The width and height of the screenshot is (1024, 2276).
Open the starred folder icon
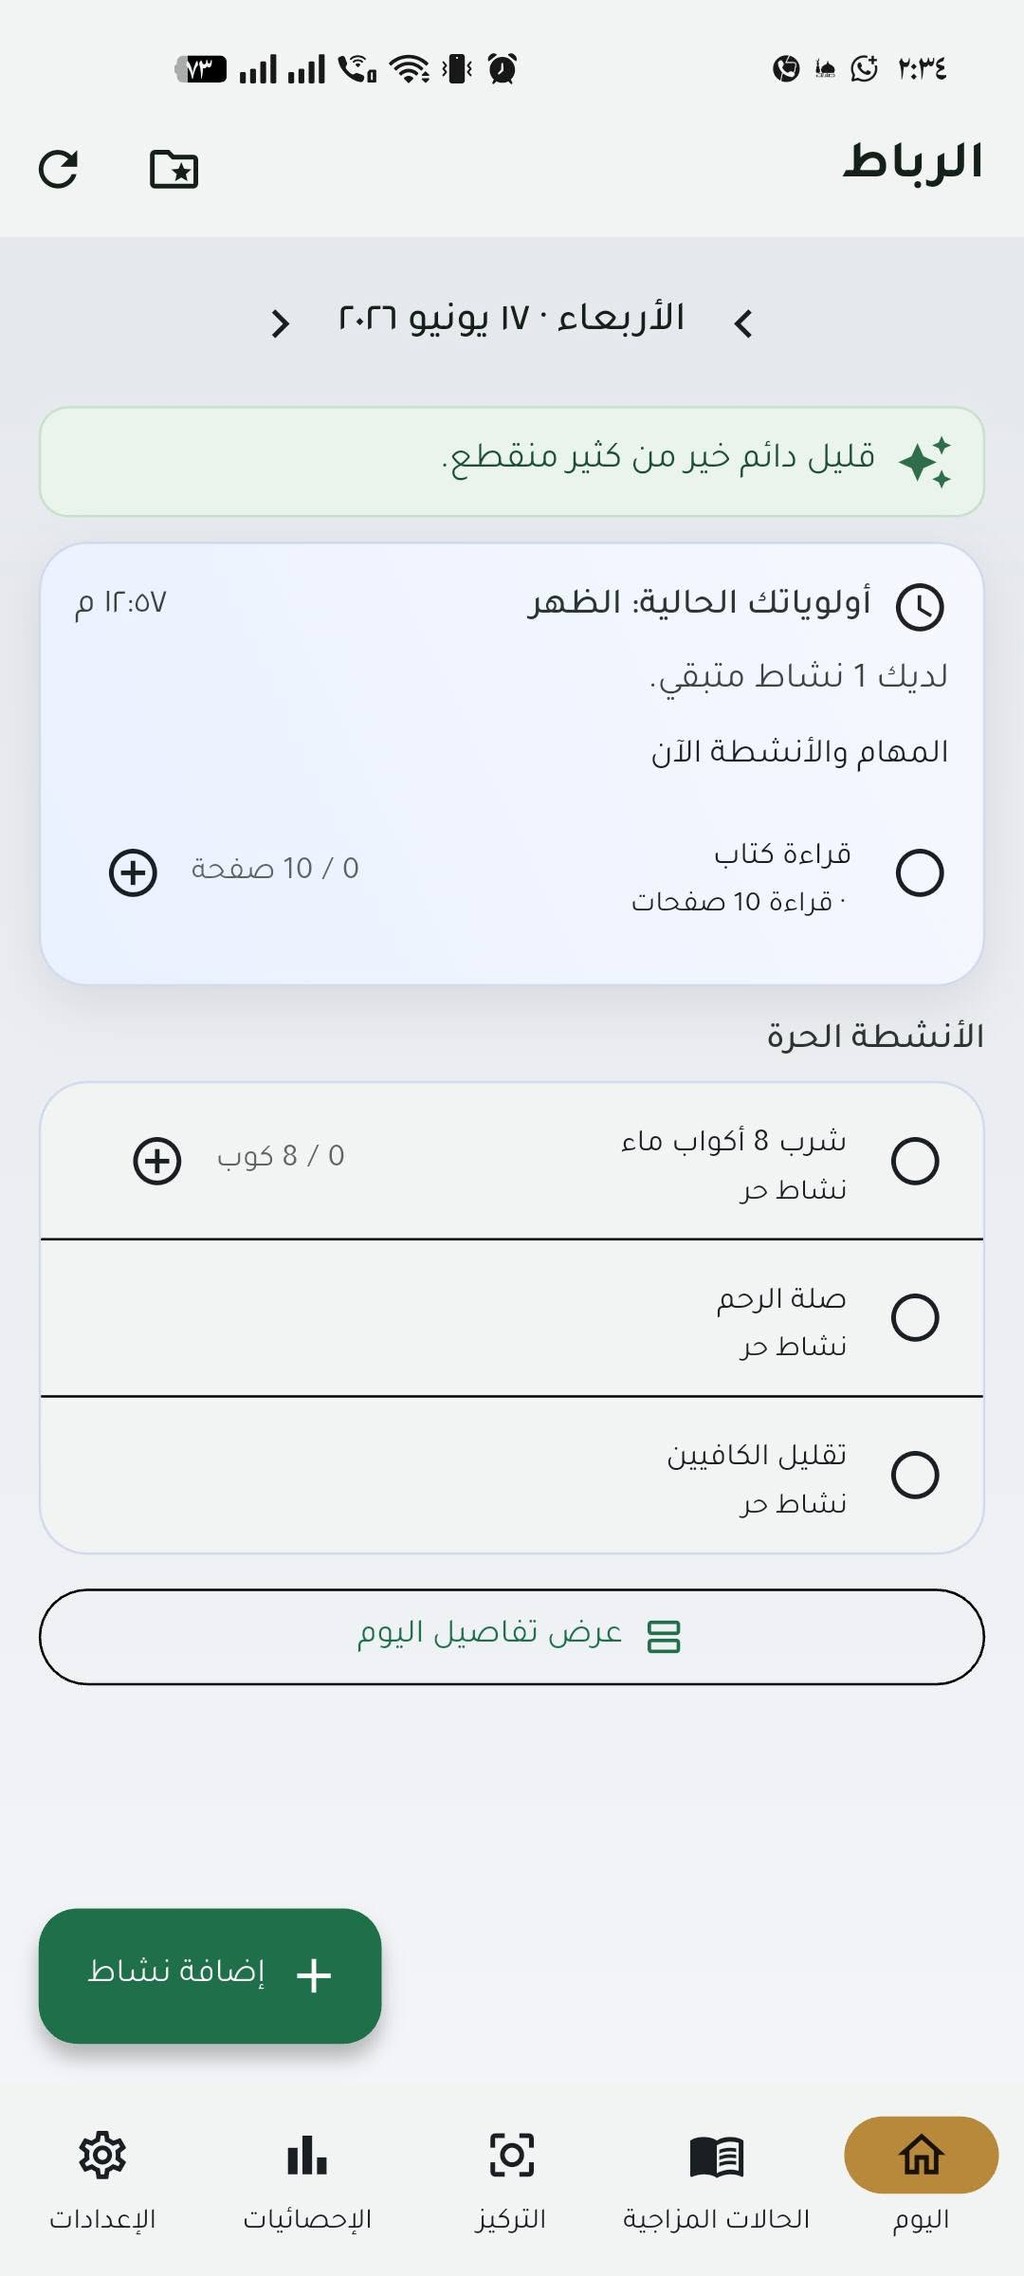pos(174,169)
